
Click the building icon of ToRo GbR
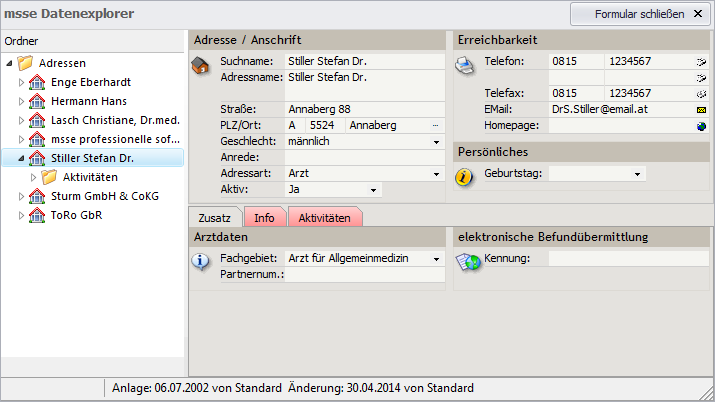(x=37, y=215)
